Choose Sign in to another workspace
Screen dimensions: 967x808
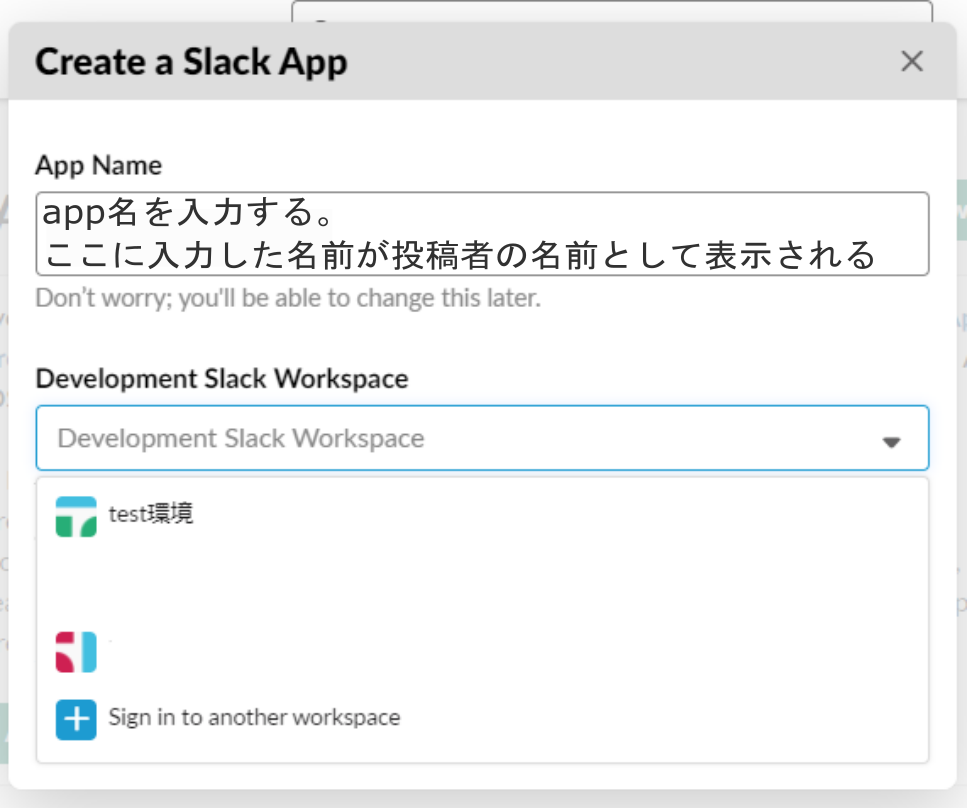coord(253,718)
